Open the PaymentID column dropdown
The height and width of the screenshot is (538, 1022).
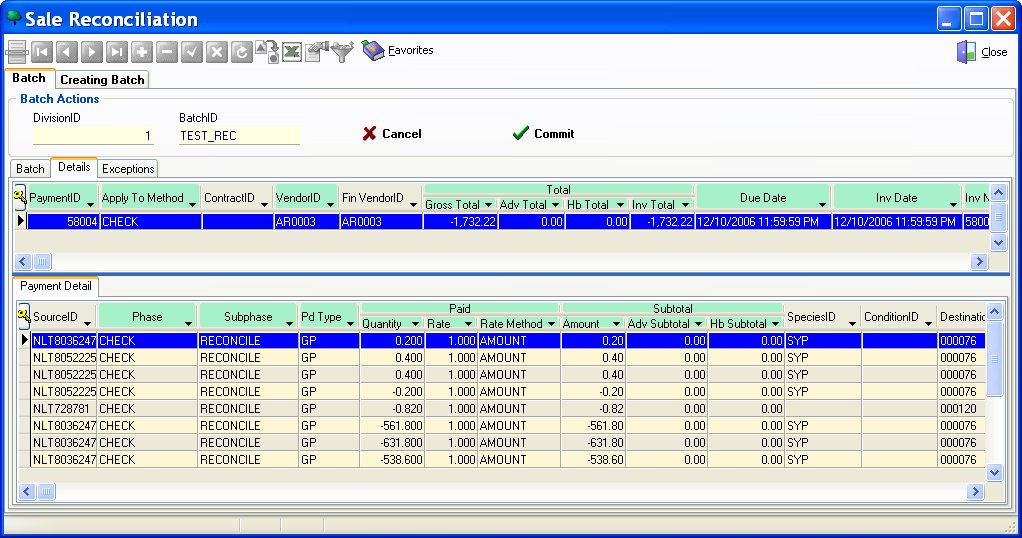point(91,204)
